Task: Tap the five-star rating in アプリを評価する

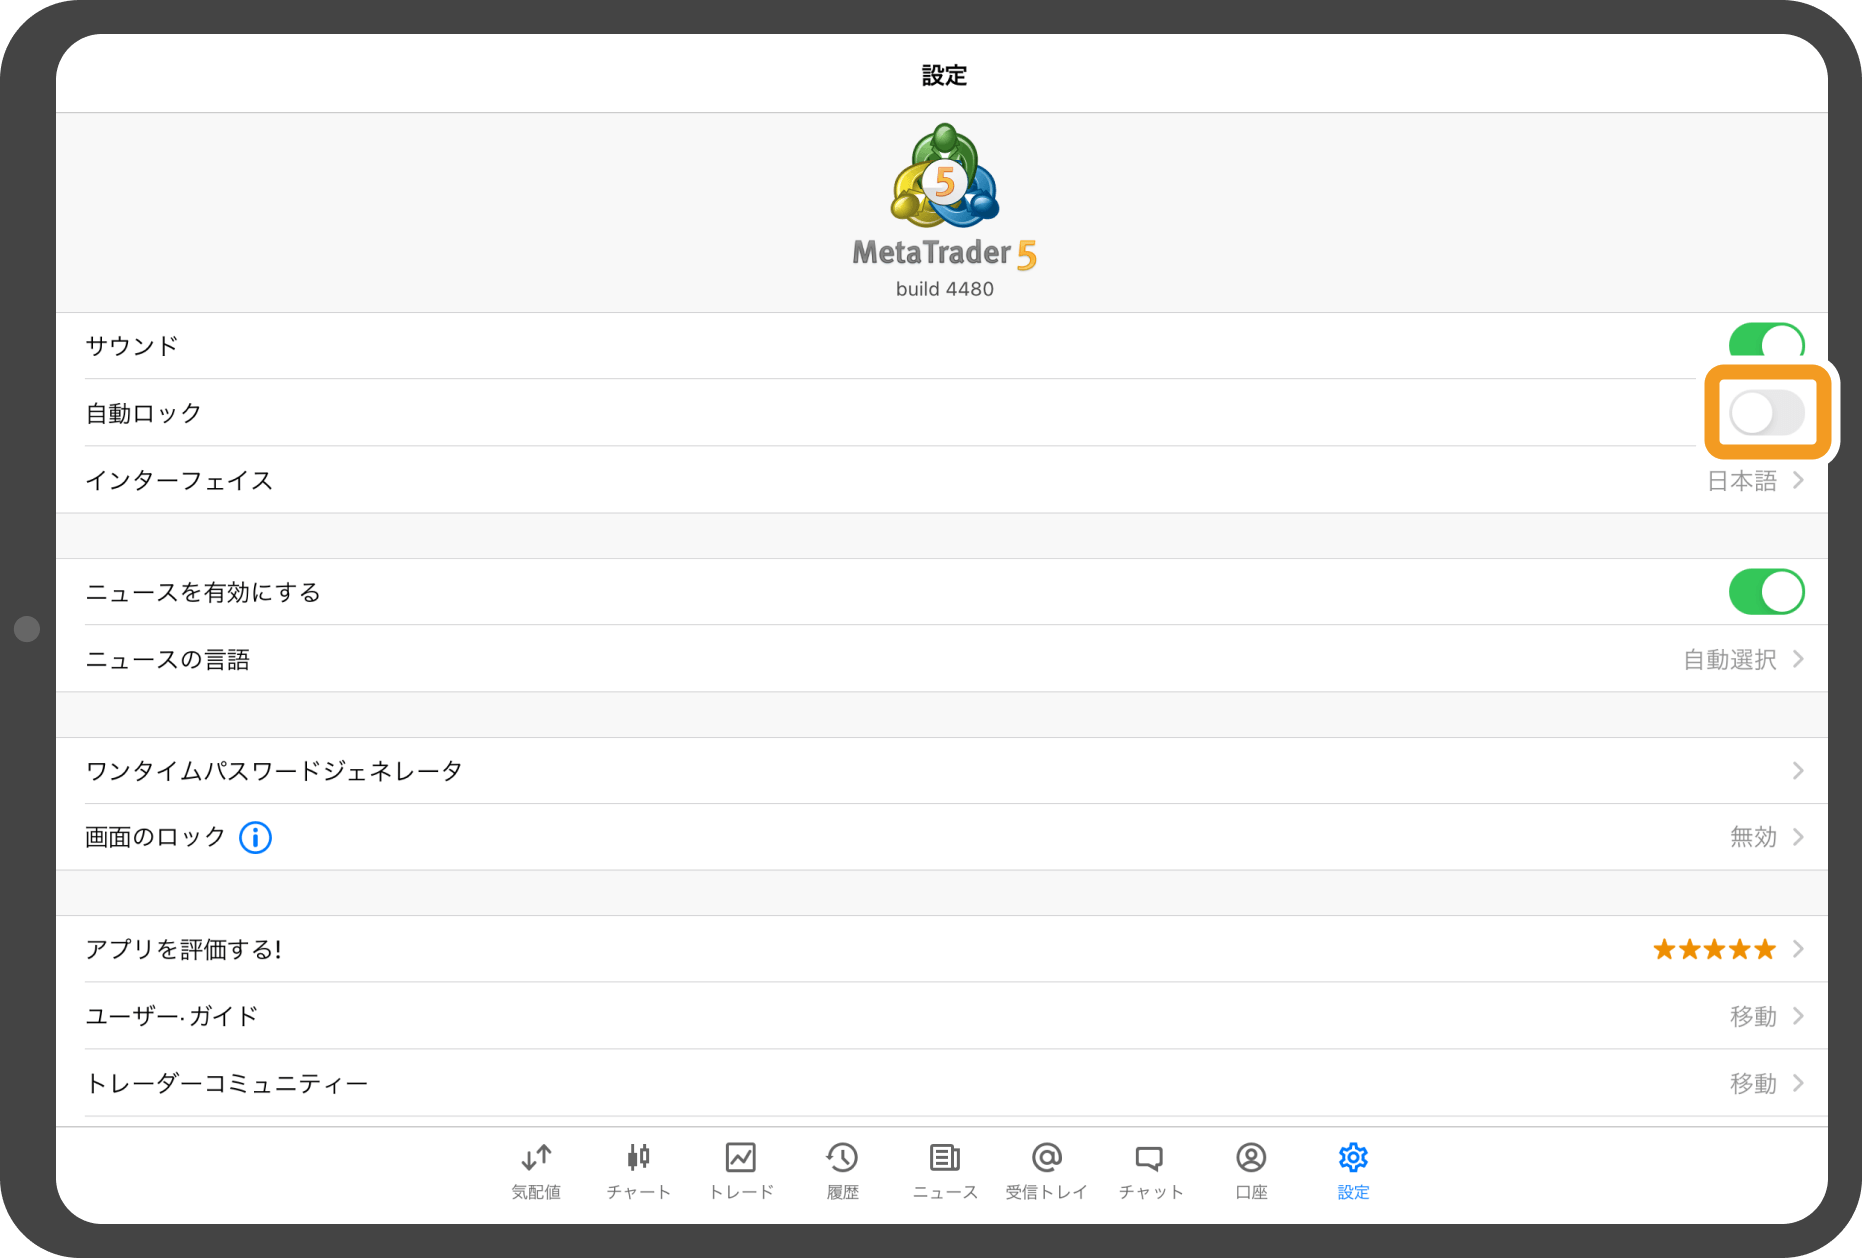Action: coord(1714,949)
